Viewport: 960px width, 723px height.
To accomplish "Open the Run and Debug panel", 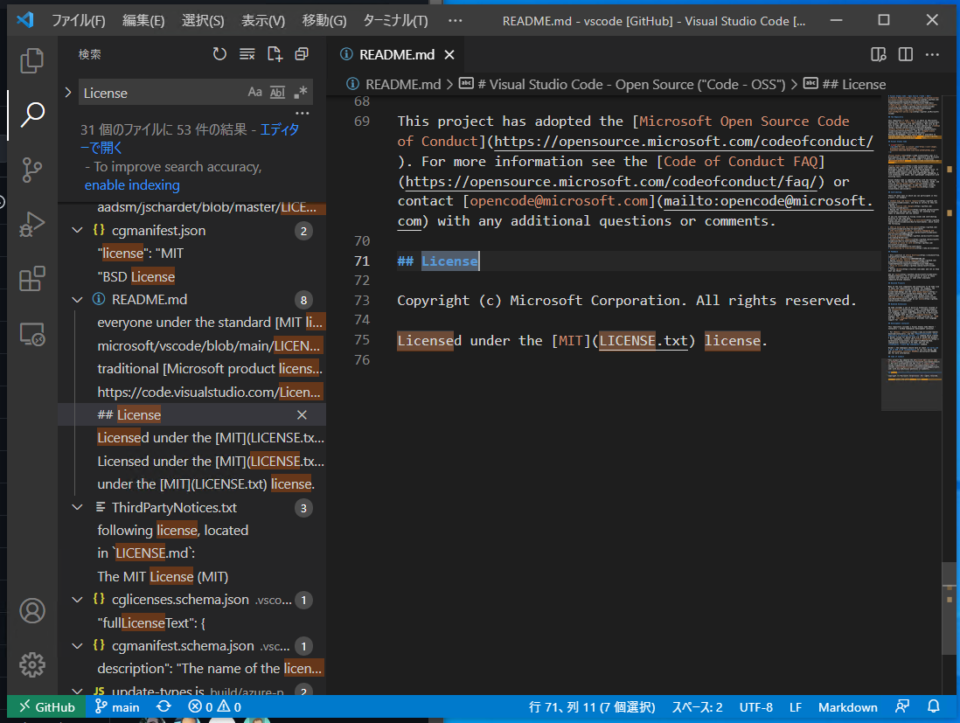I will pyautogui.click(x=31, y=225).
